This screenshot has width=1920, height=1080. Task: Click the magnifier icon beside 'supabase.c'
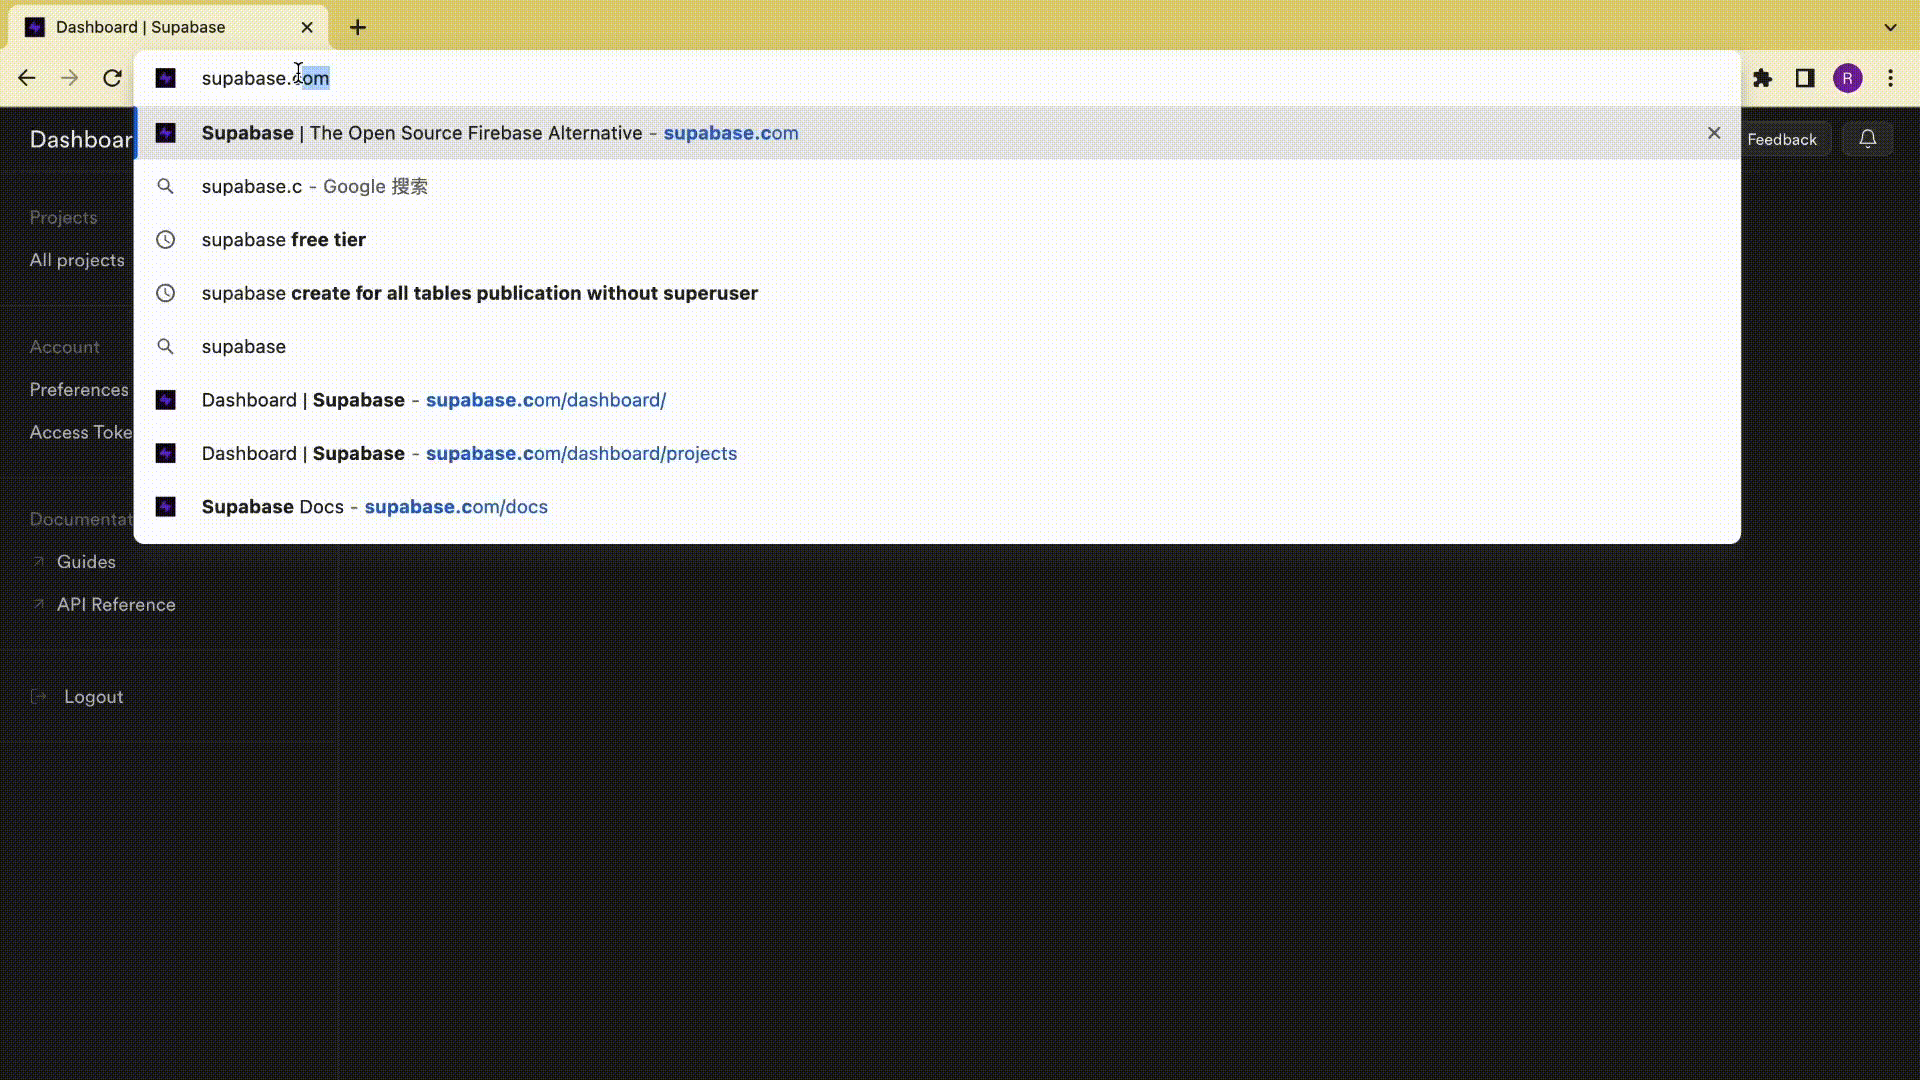166,186
